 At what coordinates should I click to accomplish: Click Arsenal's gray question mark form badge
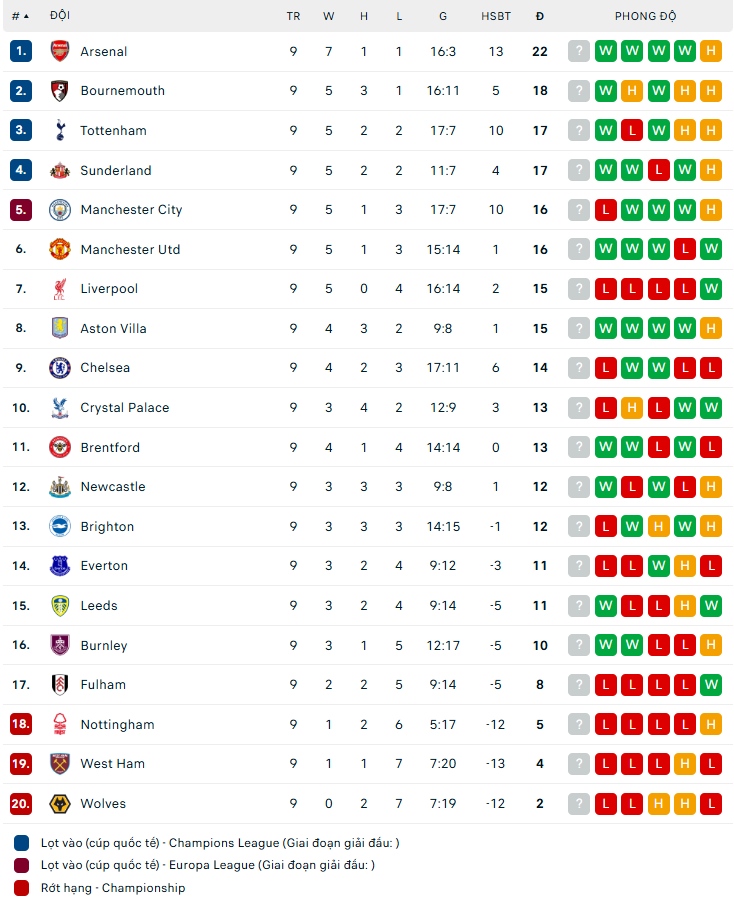point(579,51)
